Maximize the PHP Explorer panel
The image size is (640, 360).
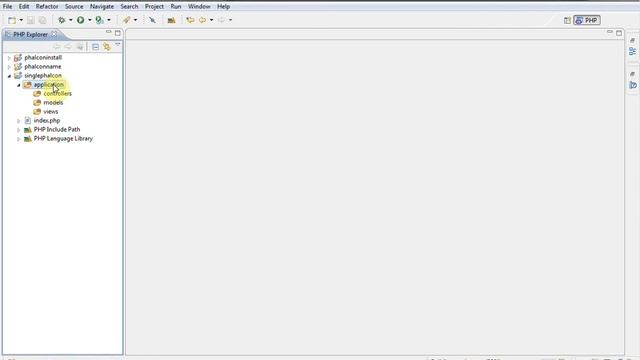(118, 33)
